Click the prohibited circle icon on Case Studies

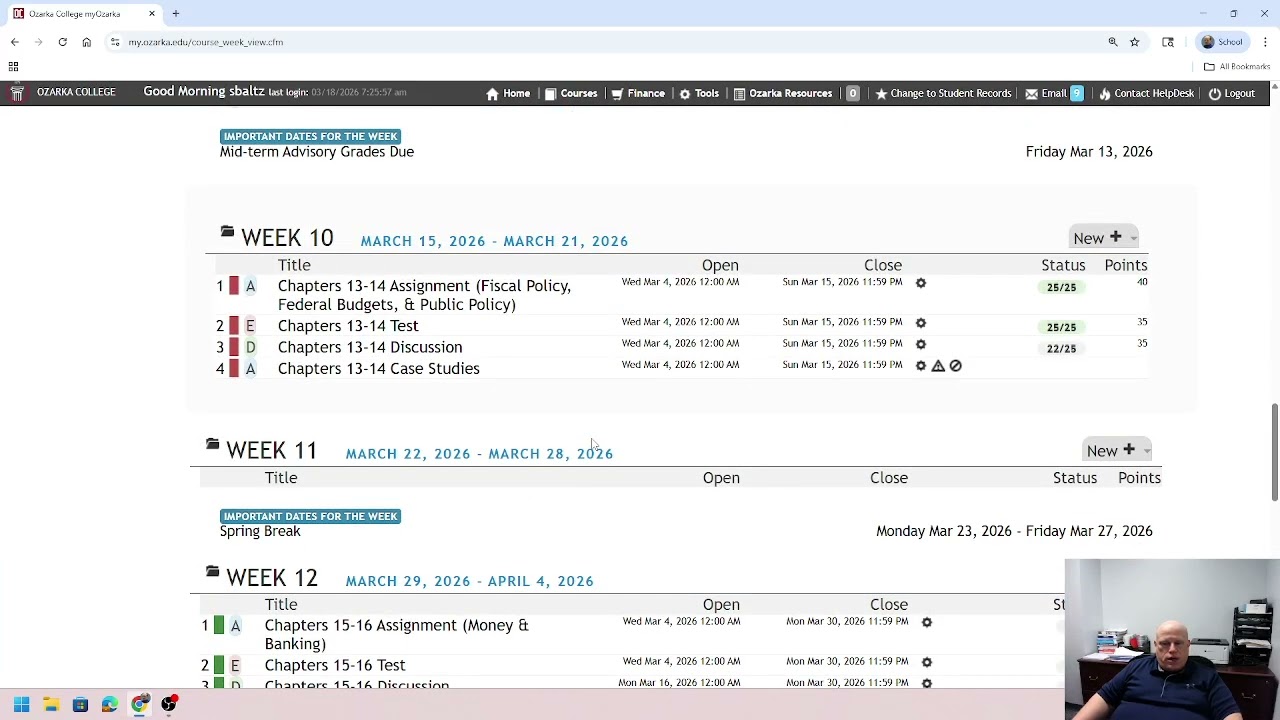956,366
